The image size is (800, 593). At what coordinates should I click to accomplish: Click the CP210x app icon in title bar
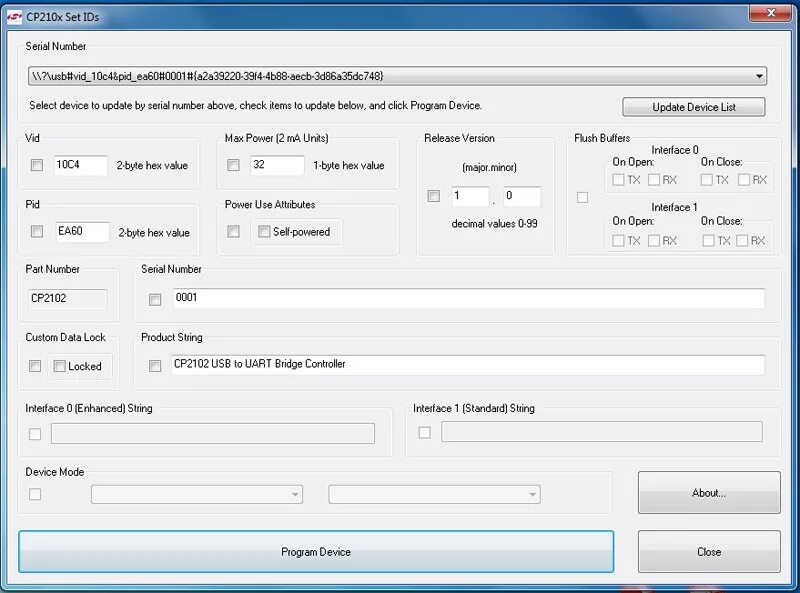click(14, 17)
